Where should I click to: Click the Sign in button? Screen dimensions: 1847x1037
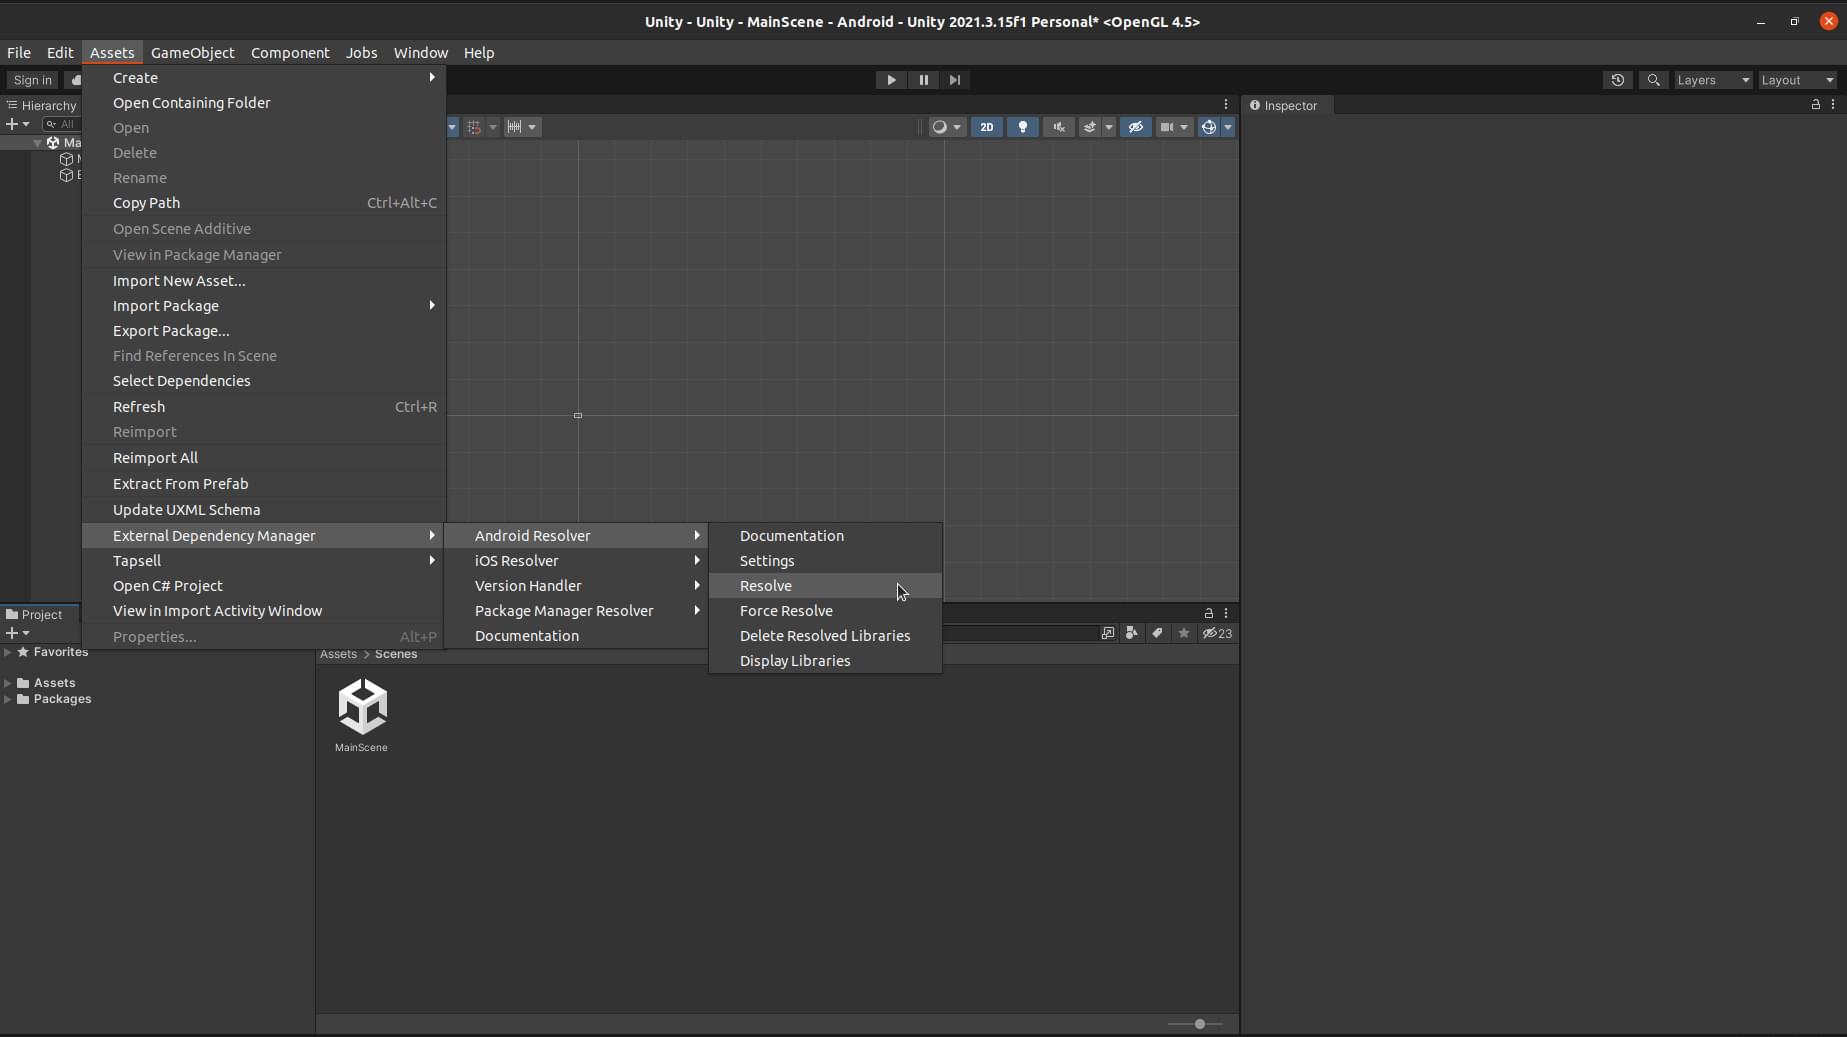click(x=33, y=80)
